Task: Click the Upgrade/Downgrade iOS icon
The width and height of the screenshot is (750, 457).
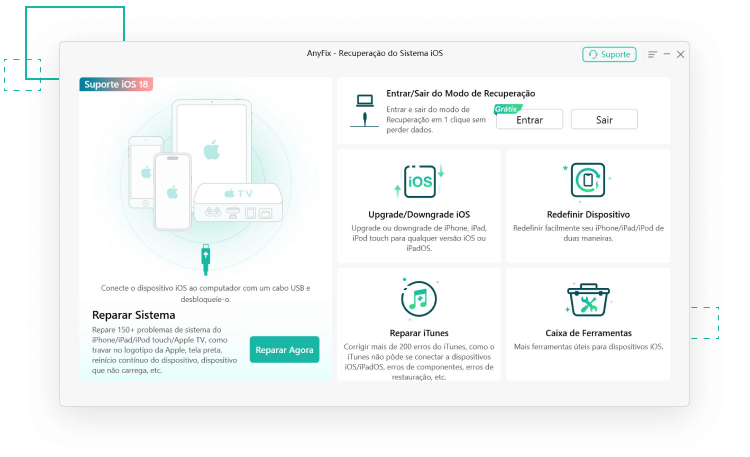Action: (x=419, y=181)
